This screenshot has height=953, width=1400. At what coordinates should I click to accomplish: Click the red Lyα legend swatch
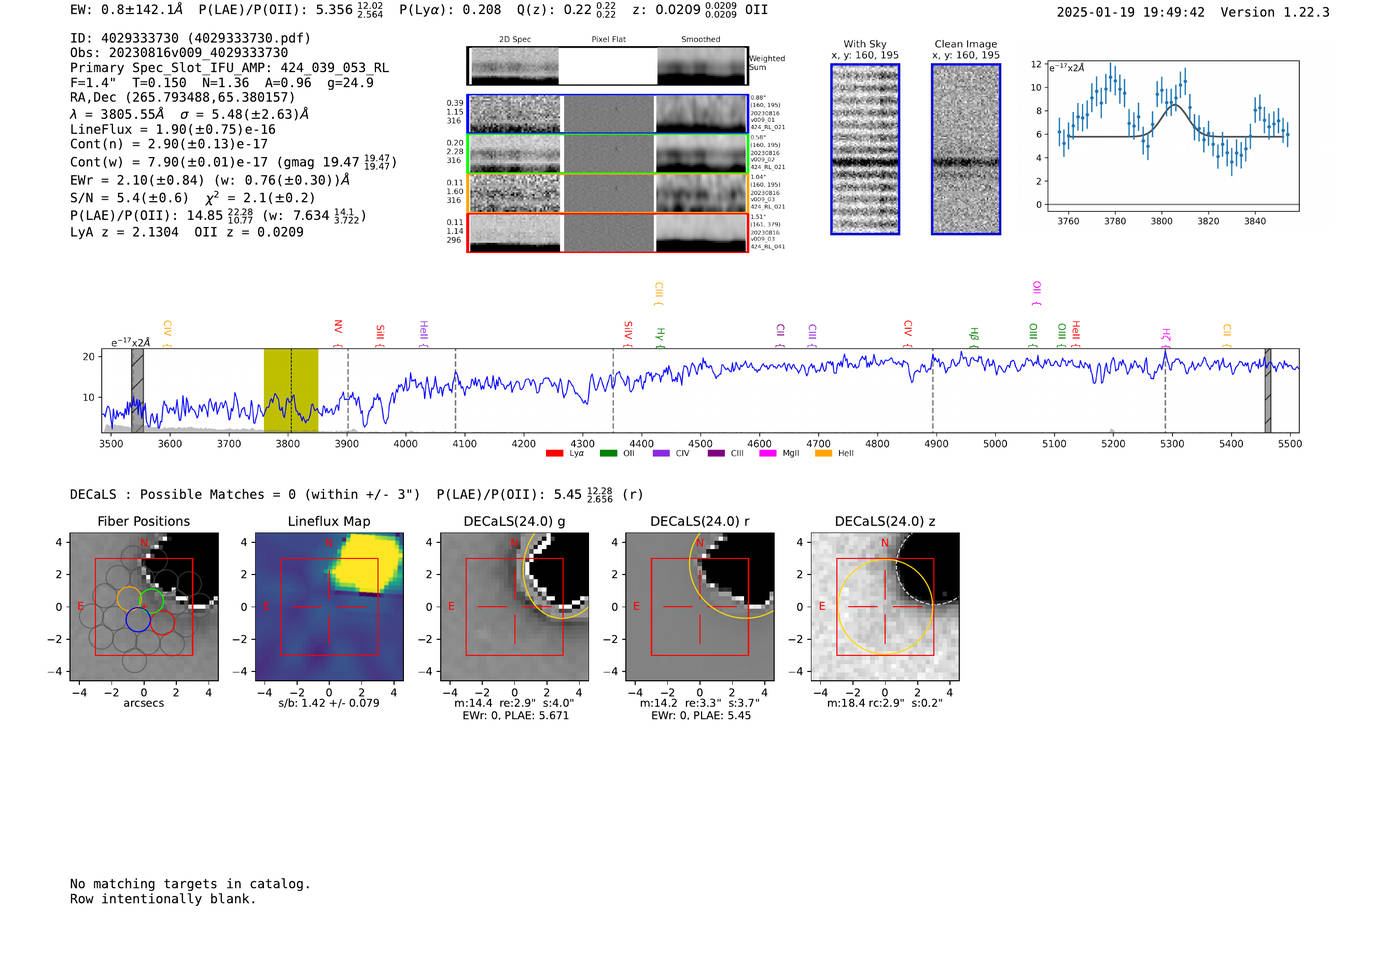pyautogui.click(x=554, y=453)
